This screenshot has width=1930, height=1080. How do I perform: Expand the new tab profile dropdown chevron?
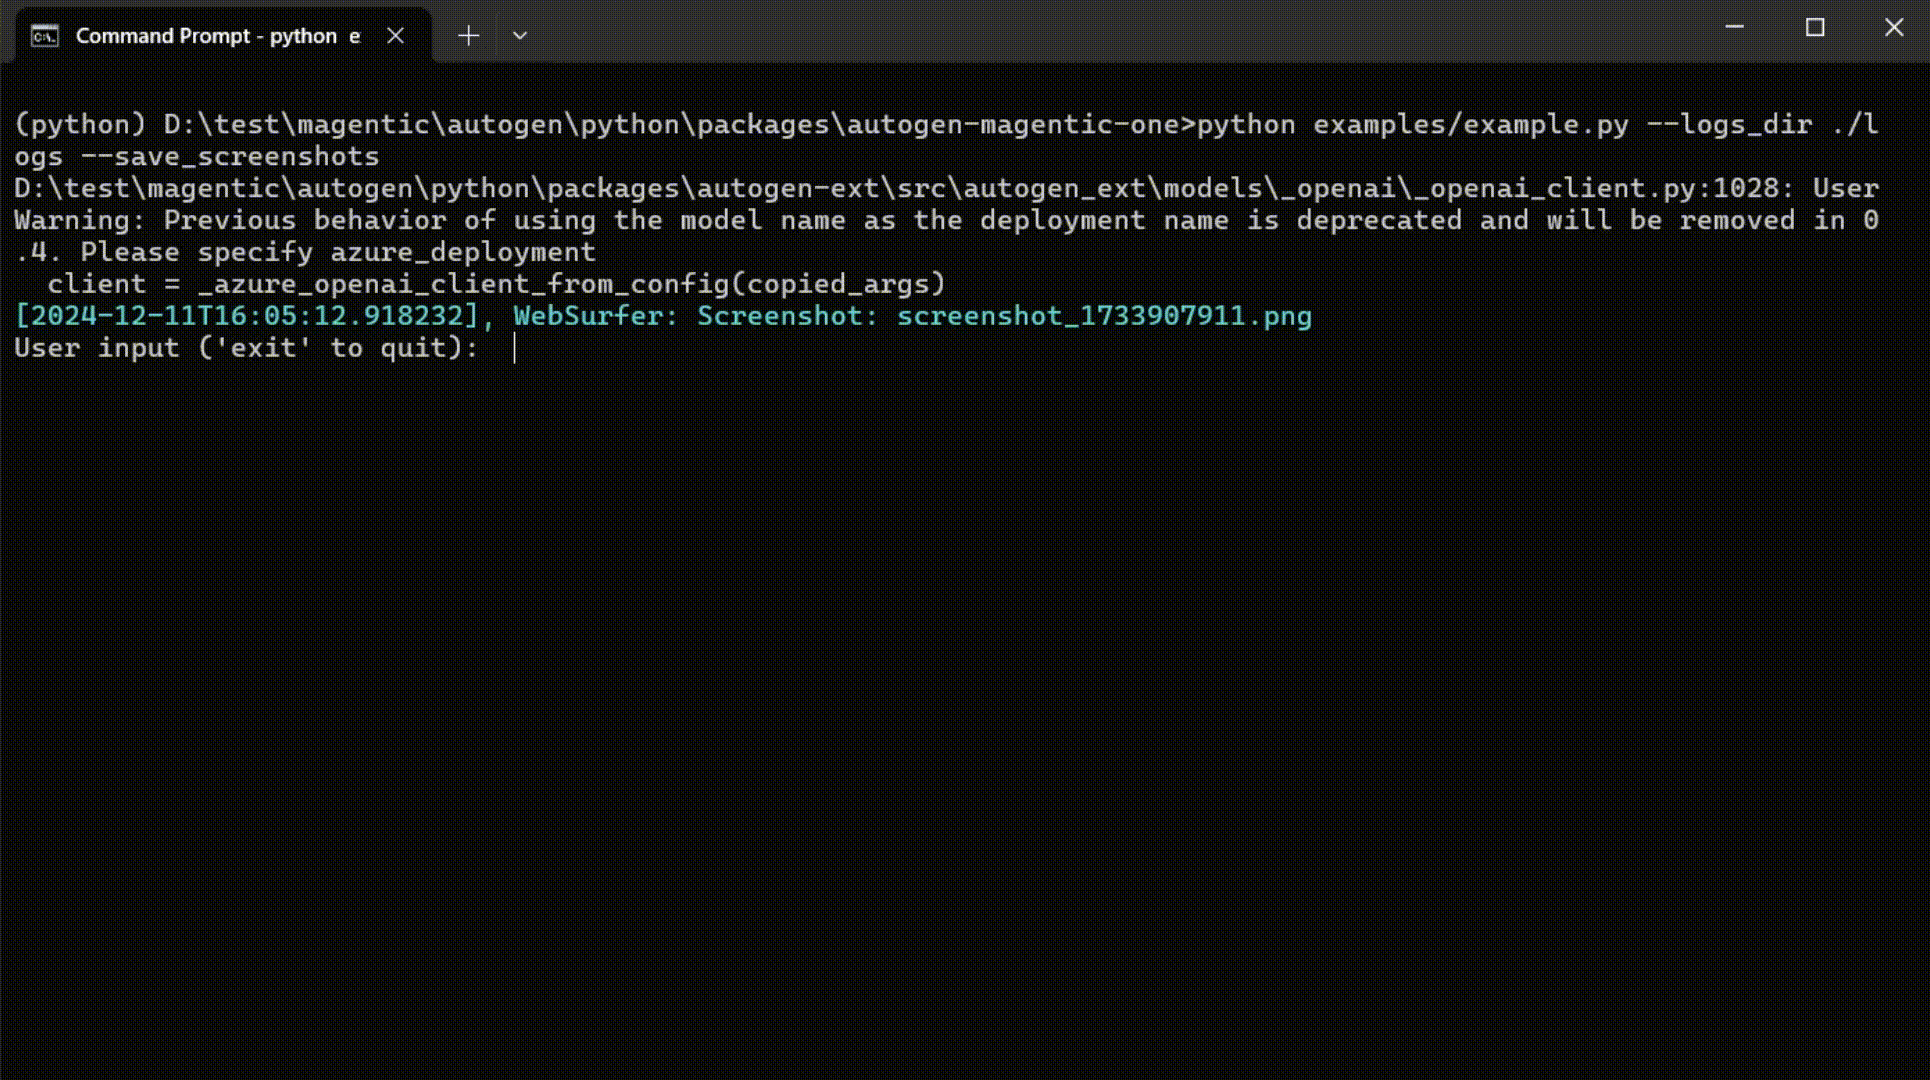coord(520,36)
